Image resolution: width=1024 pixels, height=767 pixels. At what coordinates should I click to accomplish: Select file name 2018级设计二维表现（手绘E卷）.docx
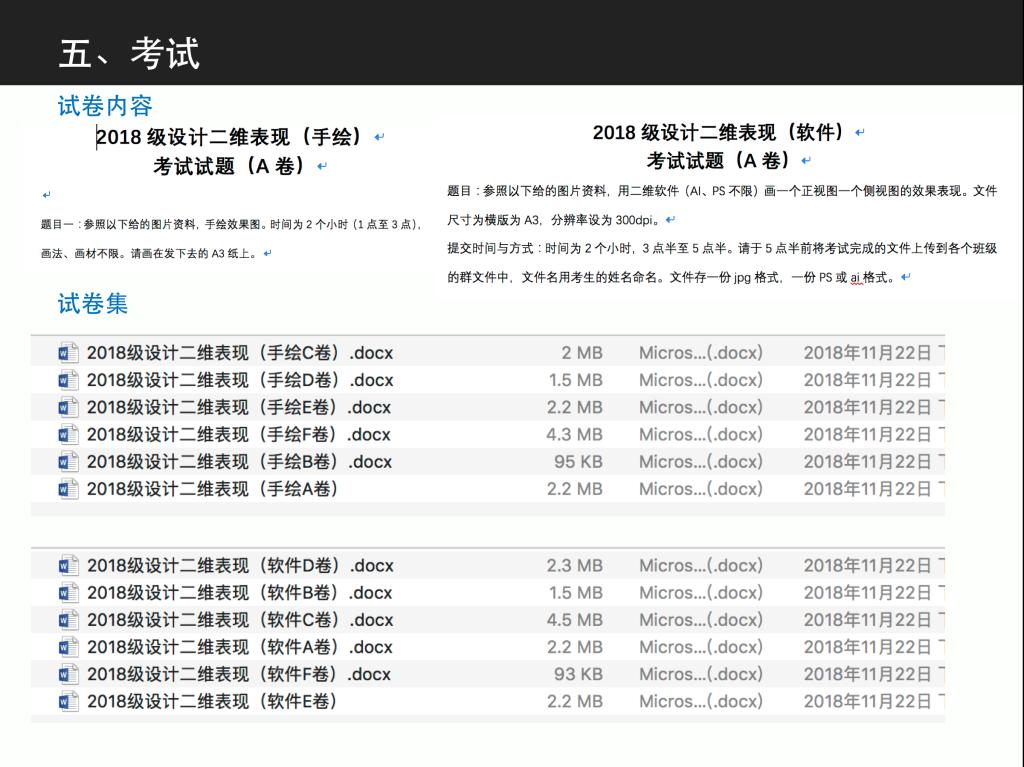(x=240, y=408)
